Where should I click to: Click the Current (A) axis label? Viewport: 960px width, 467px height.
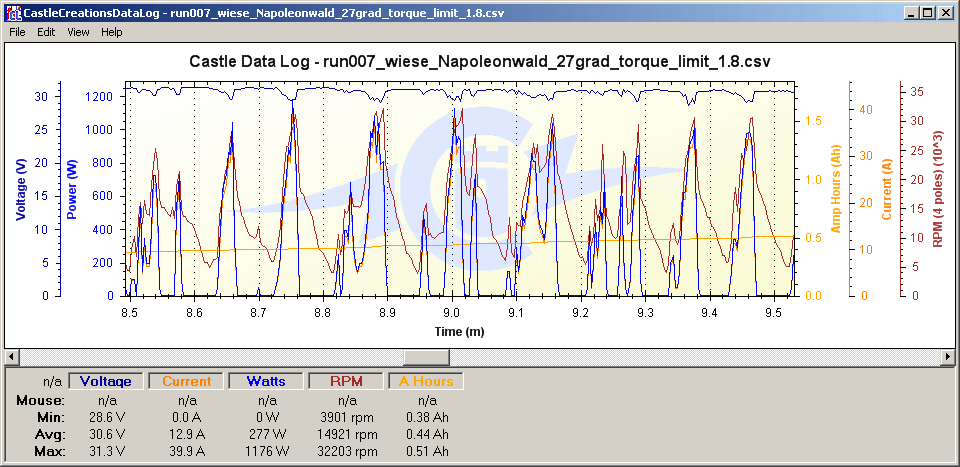point(886,189)
